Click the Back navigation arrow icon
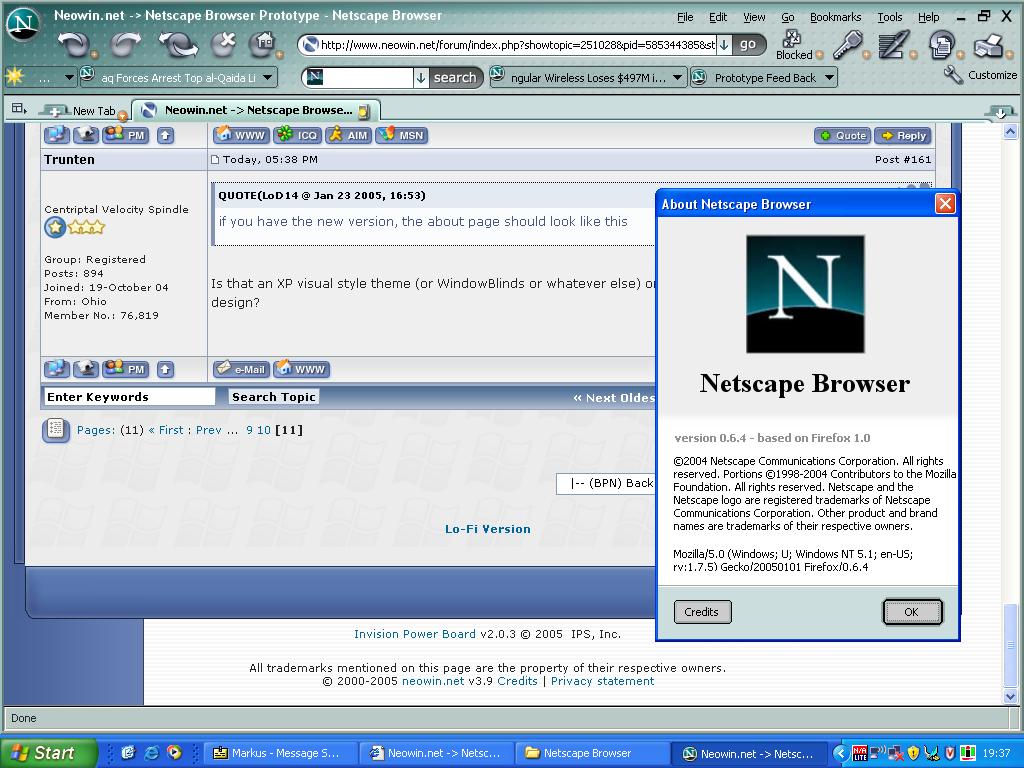 click(74, 45)
